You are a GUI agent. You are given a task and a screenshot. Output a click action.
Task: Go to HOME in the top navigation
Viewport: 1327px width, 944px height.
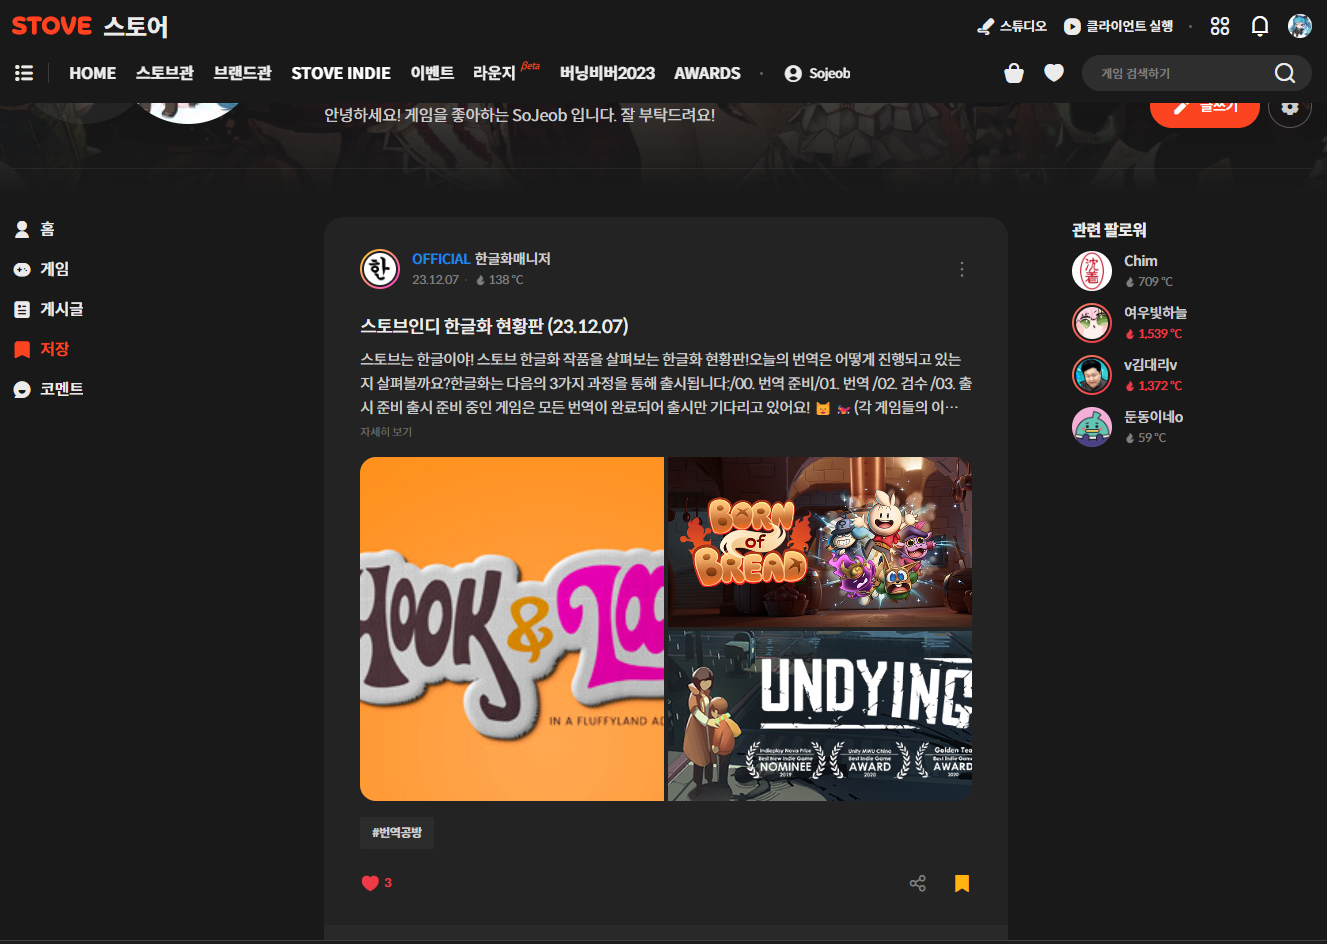(92, 73)
